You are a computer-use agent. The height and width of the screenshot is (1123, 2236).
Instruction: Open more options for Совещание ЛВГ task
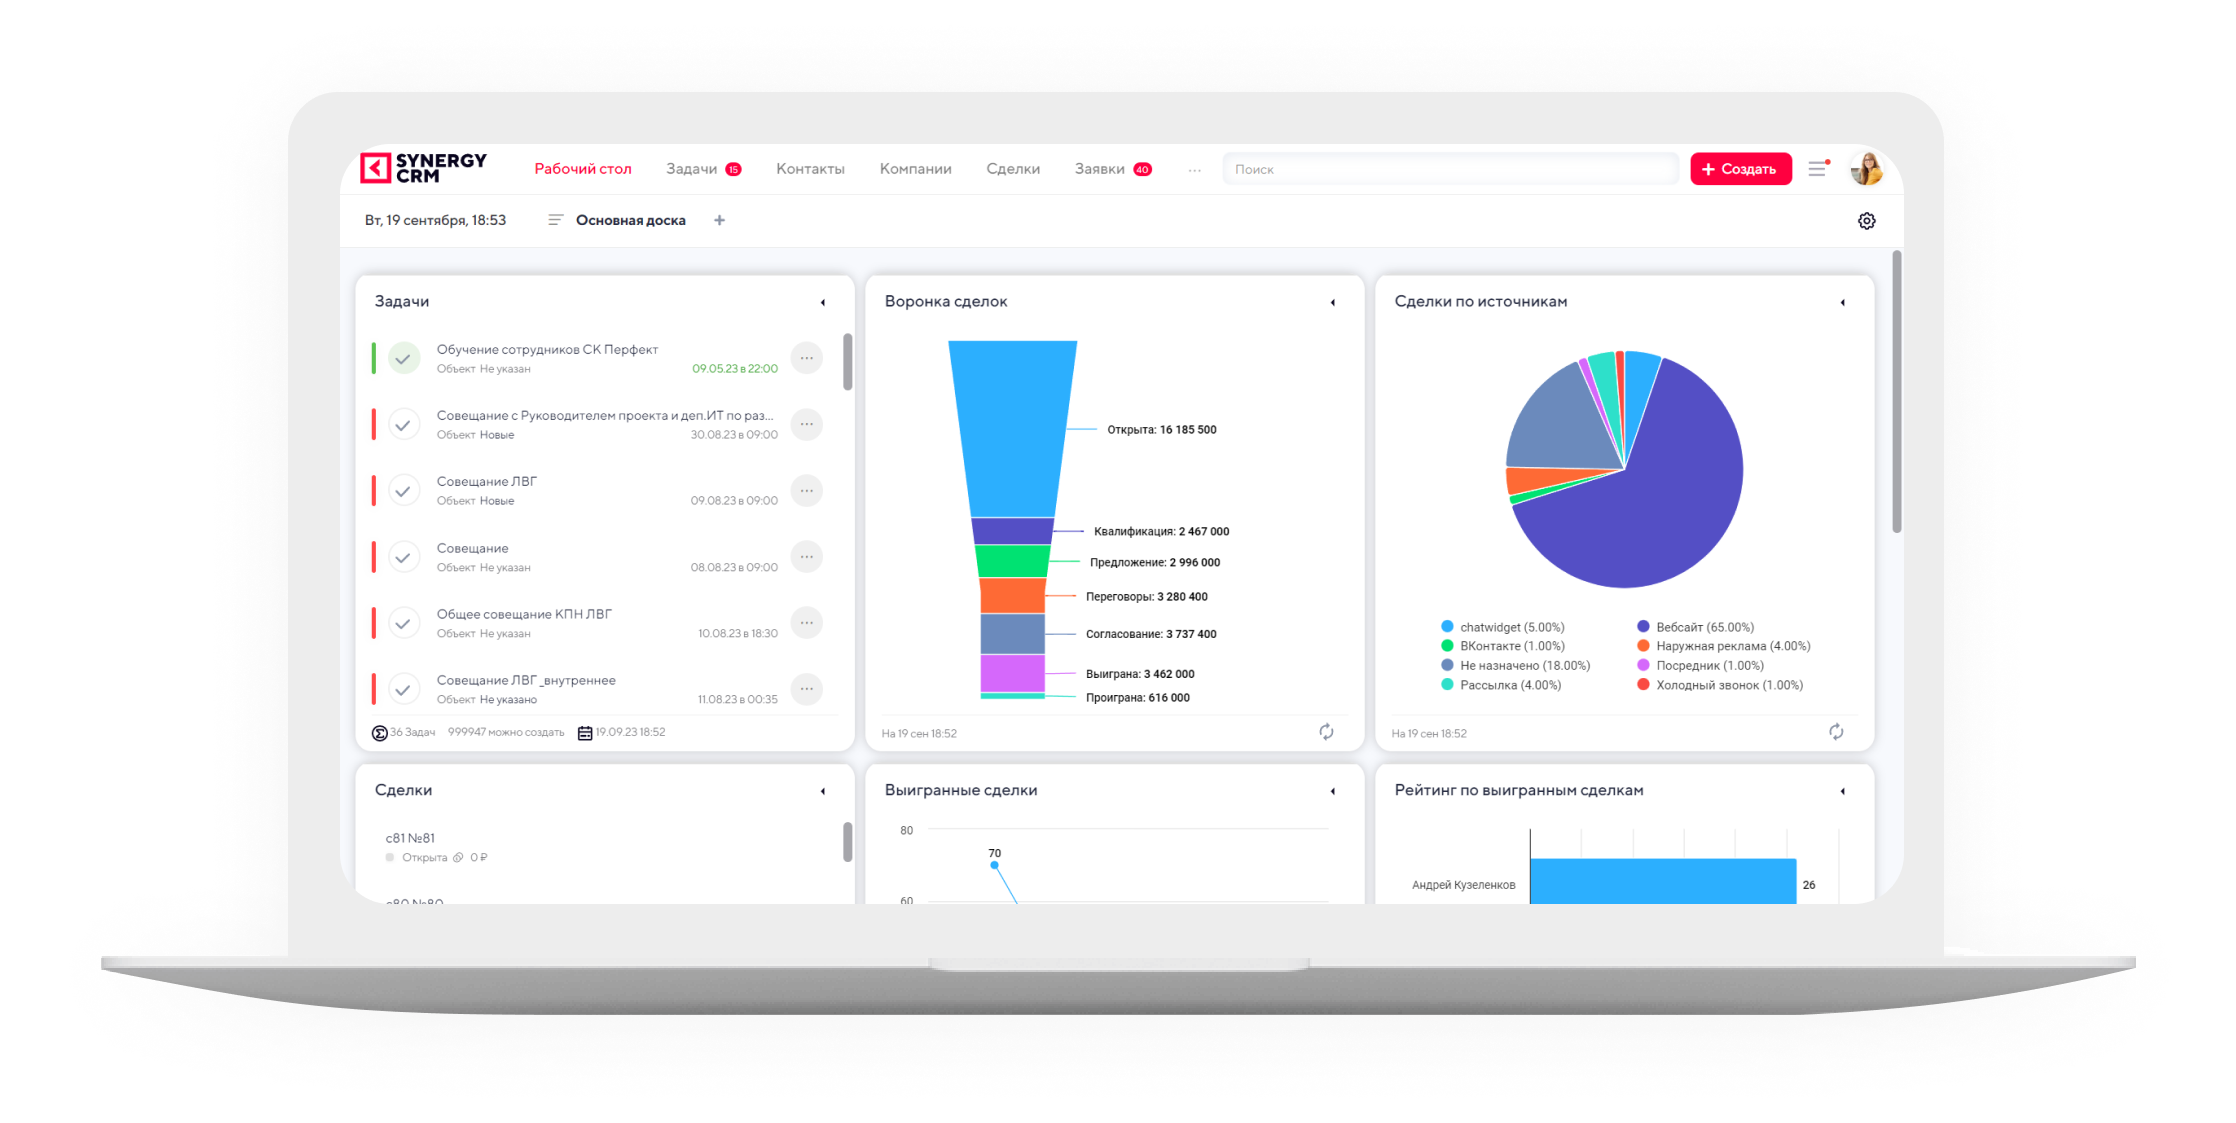[806, 491]
